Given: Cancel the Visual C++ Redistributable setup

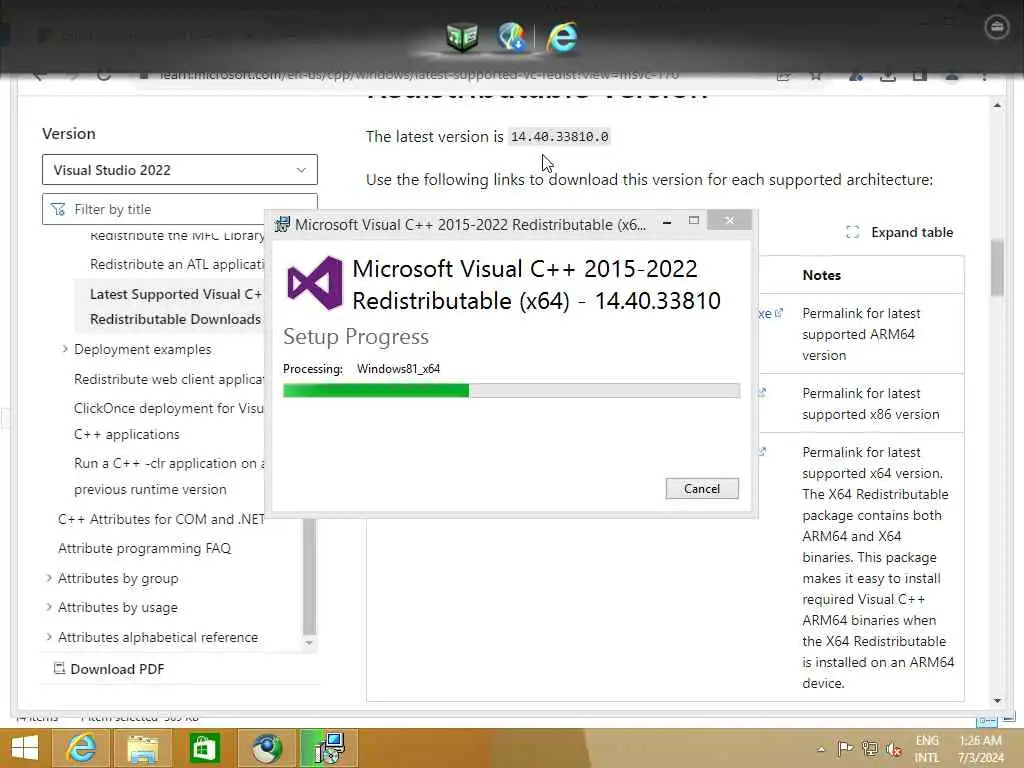Looking at the screenshot, I should 702,488.
